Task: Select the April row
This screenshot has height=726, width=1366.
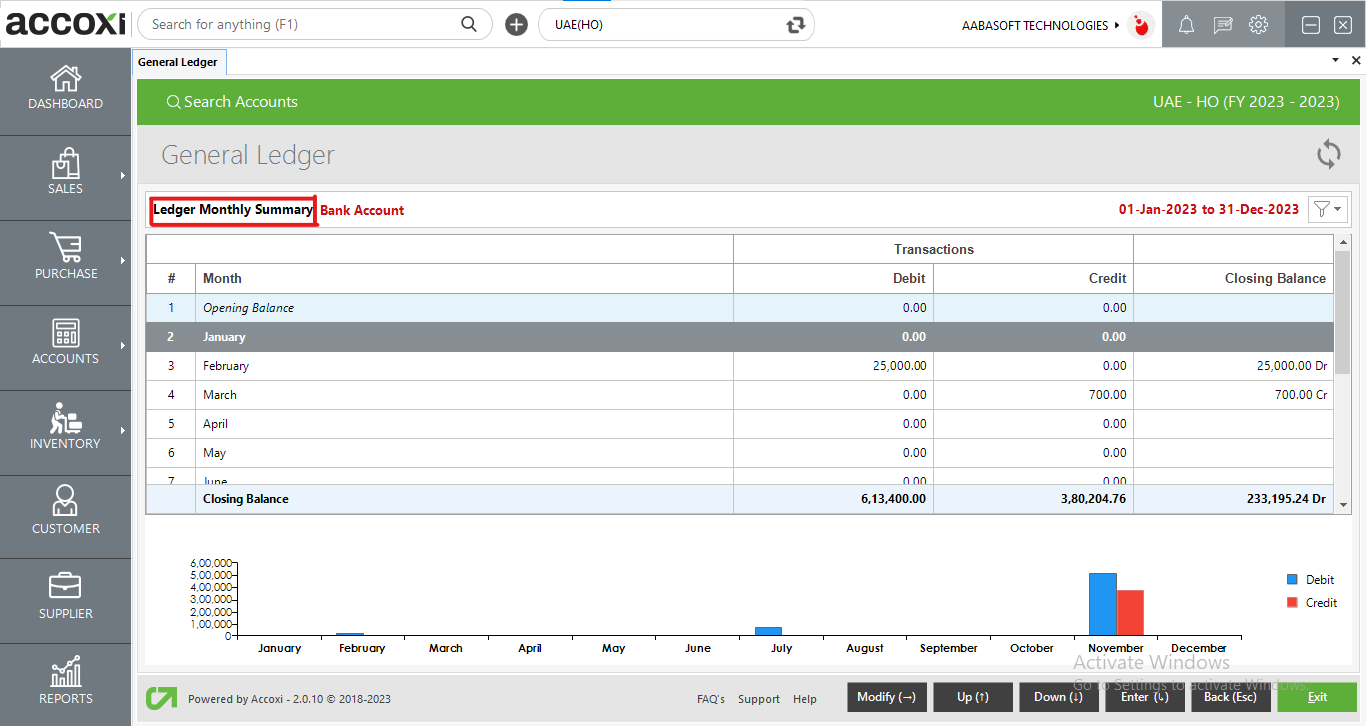Action: 740,424
